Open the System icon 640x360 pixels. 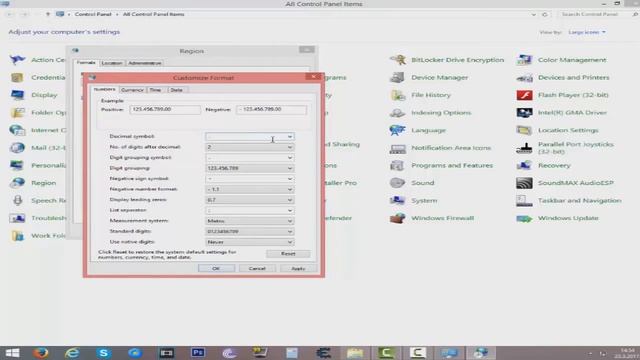pyautogui.click(x=397, y=200)
